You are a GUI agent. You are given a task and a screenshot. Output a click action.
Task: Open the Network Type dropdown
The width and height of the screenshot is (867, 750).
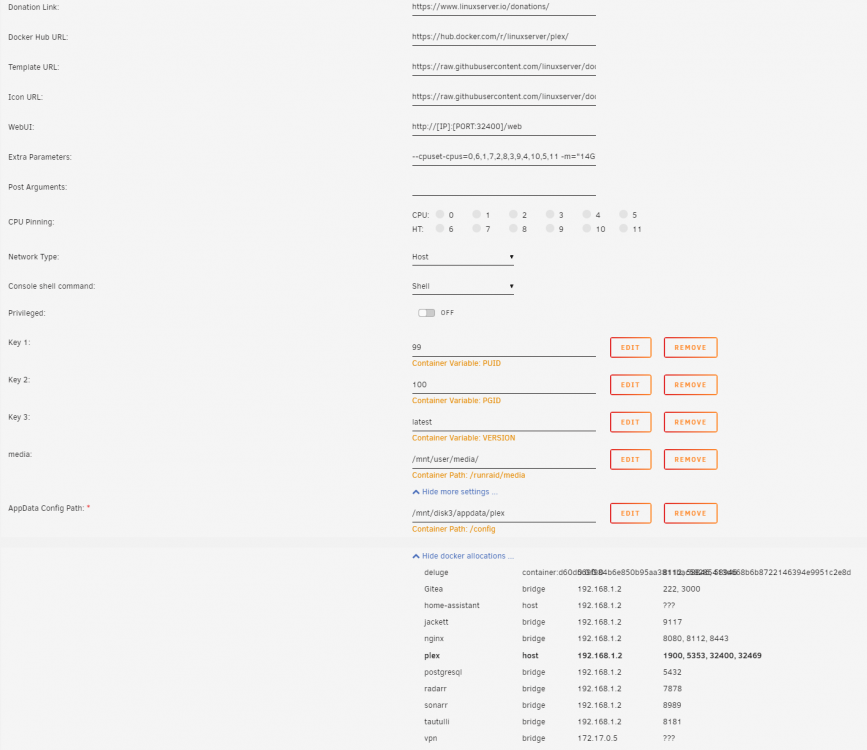463,257
